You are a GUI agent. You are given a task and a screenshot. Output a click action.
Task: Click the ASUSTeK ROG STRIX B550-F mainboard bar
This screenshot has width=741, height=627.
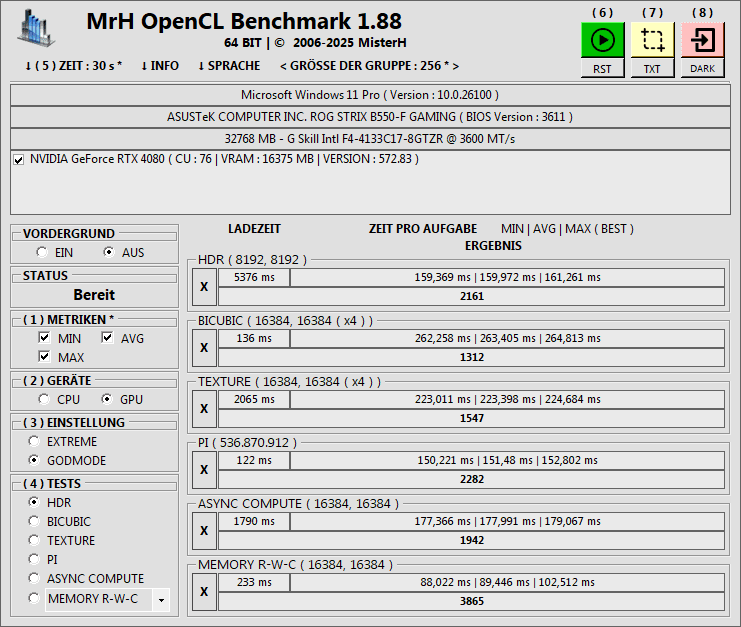[370, 117]
